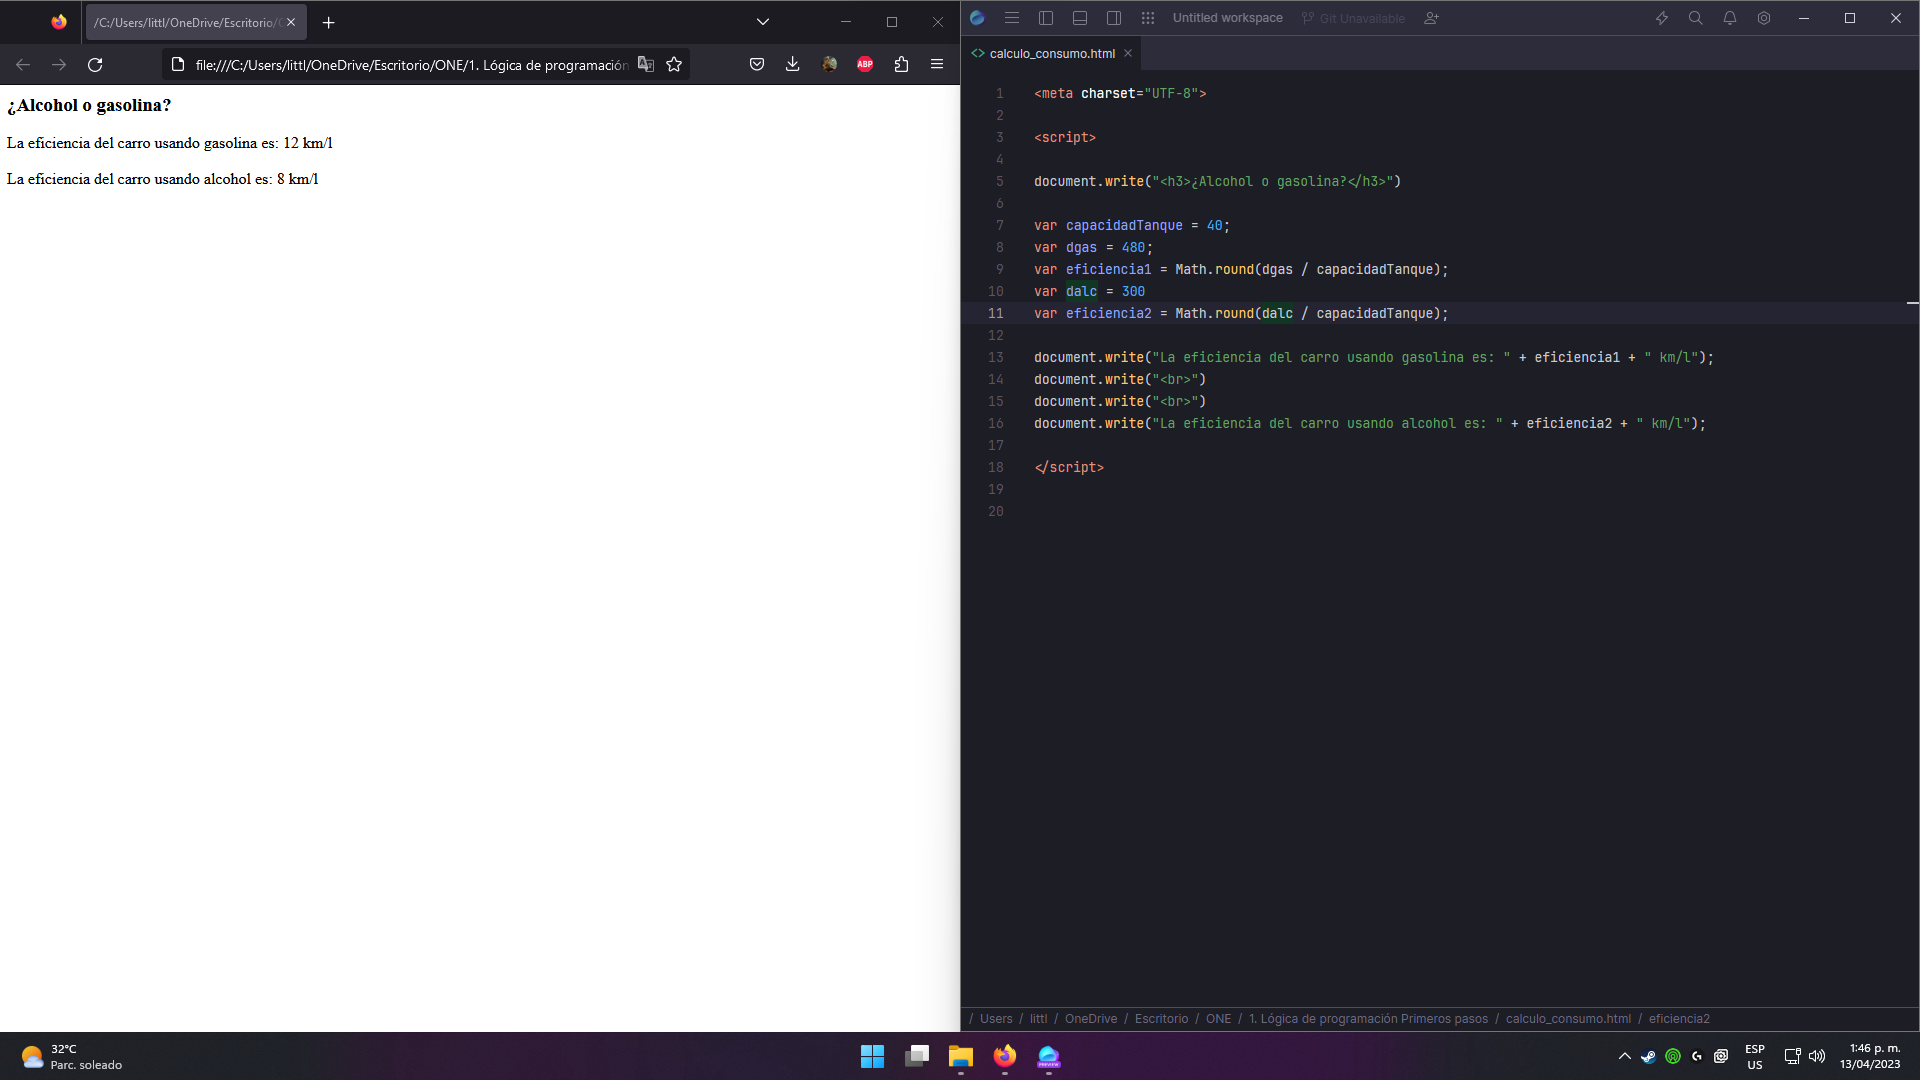Click the Lógica de programación breadcrumb folder
1920x1080 pixels.
coord(1368,1019)
